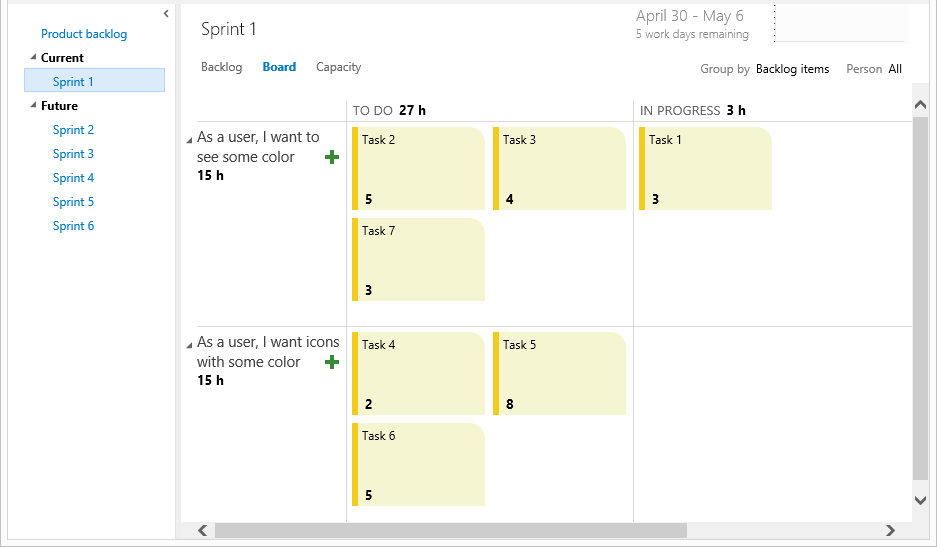Screen dimensions: 937x547
Task: Open Sprint 4 in the sidebar
Action: pos(73,178)
